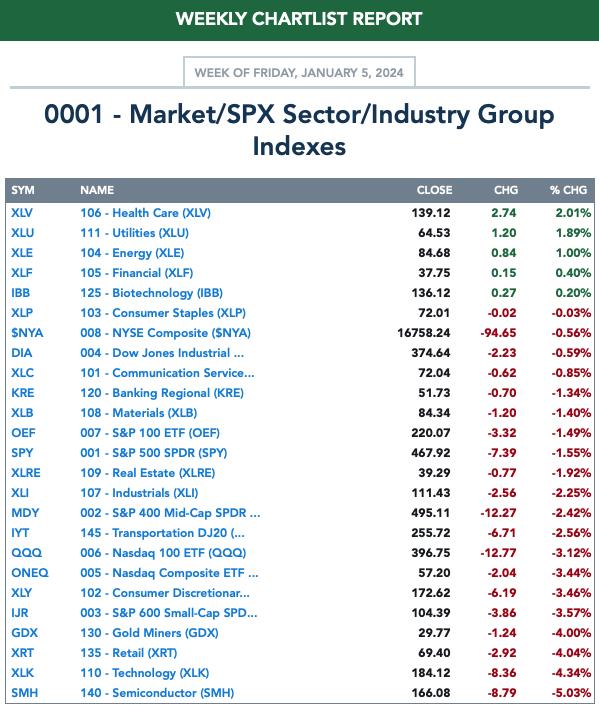This screenshot has height=708, width=599.
Task: Open 140 - Semiconductor (SMH) chart
Action: [x=157, y=693]
